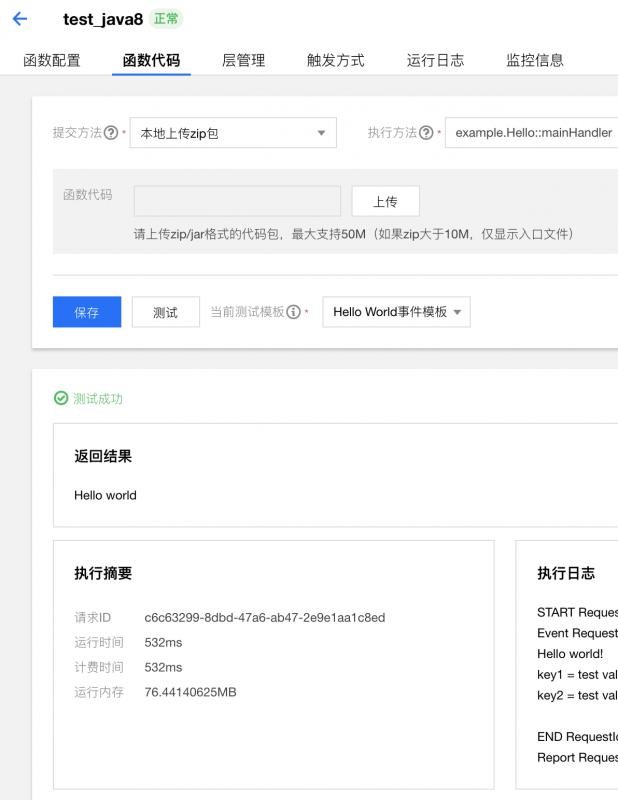Click the END RequestId log line

577,737
